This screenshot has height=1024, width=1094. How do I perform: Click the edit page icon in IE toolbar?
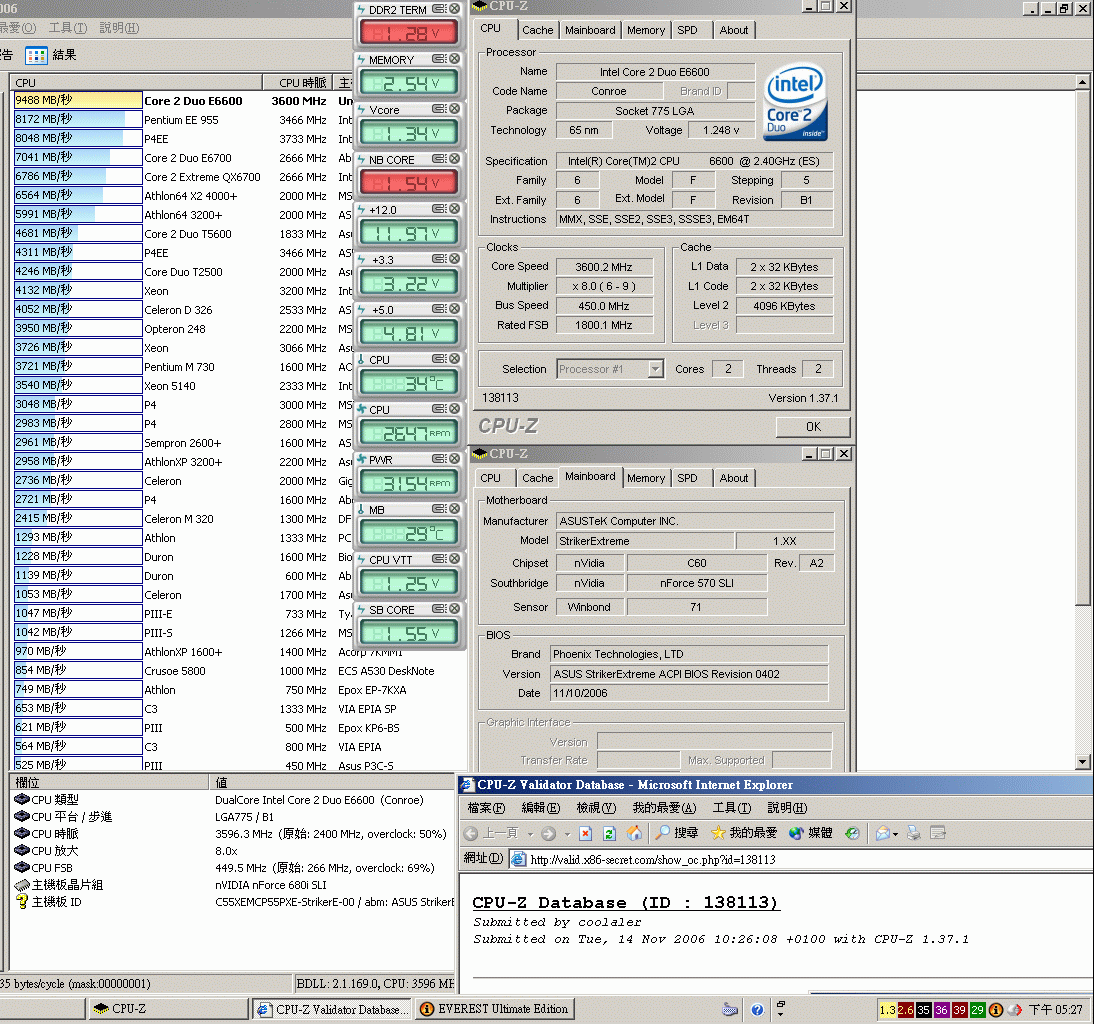pos(938,833)
